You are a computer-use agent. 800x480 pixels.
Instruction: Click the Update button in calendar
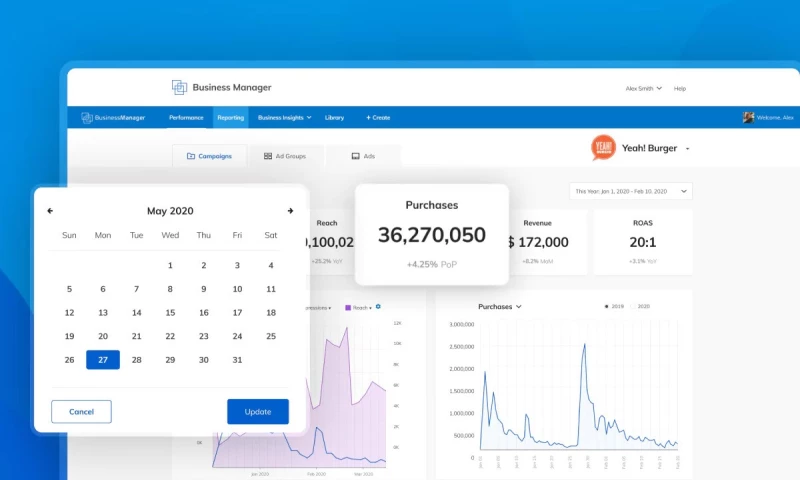pyautogui.click(x=258, y=412)
